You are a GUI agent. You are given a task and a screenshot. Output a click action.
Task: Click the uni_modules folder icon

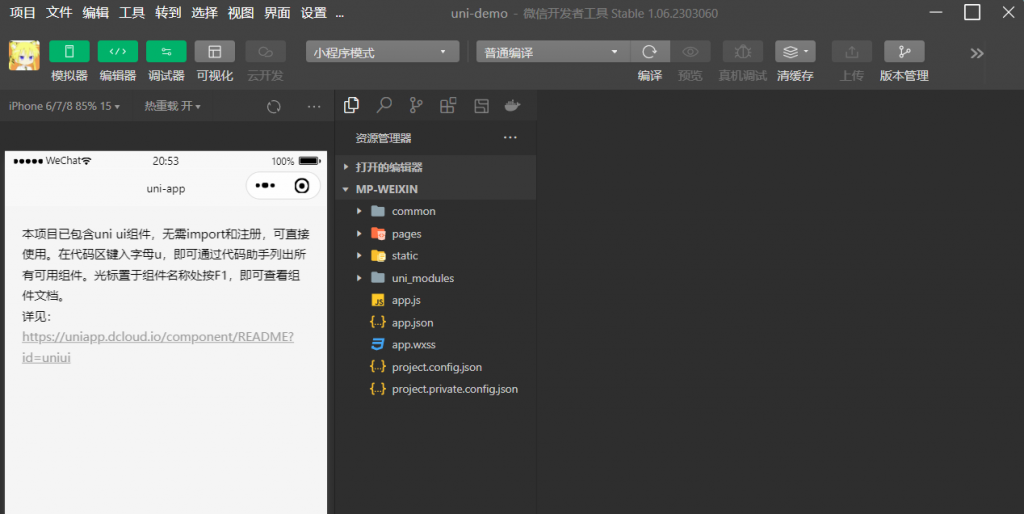pos(377,278)
